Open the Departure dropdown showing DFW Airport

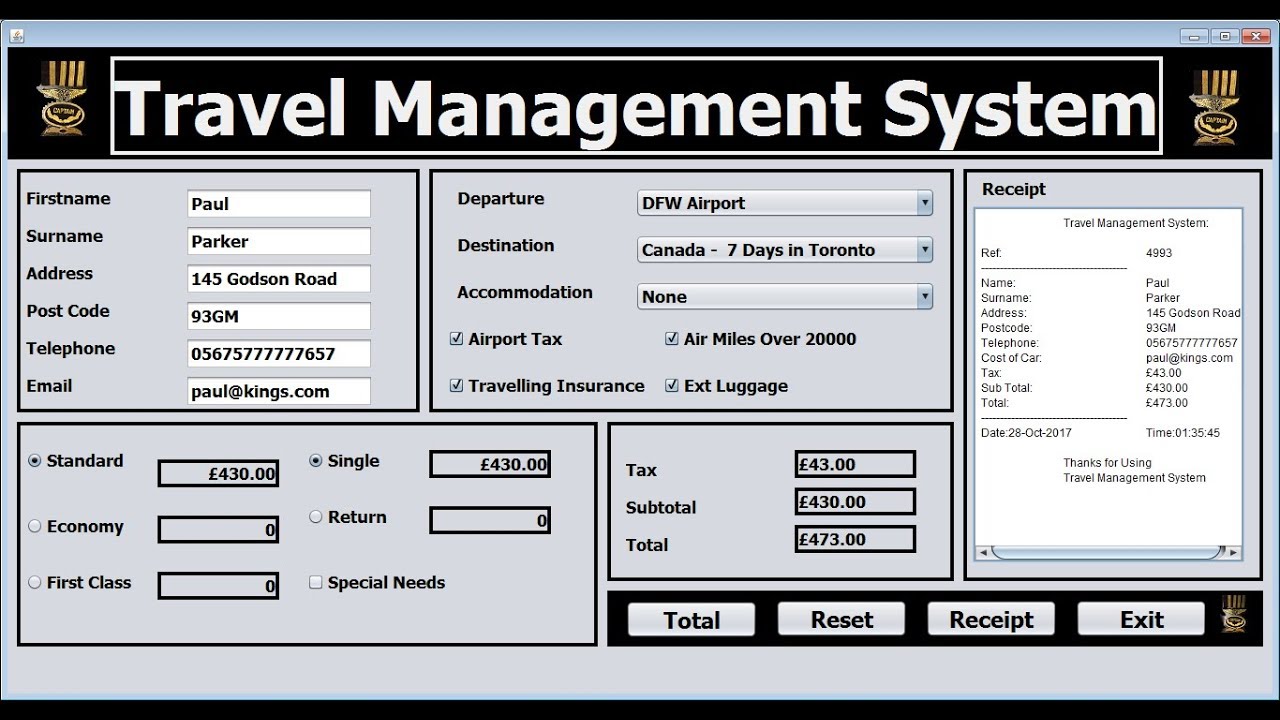pyautogui.click(x=785, y=203)
